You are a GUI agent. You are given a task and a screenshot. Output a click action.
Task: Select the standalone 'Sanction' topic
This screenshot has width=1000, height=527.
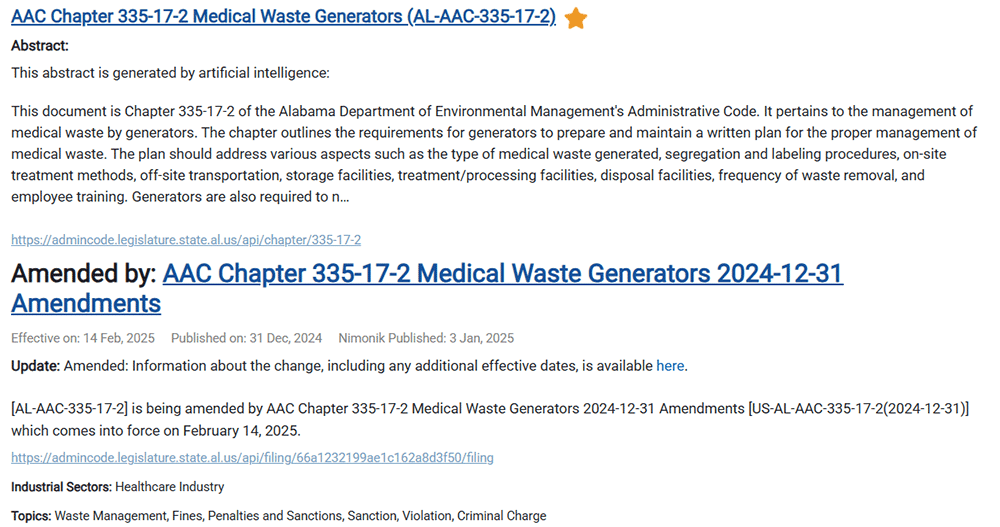[371, 516]
